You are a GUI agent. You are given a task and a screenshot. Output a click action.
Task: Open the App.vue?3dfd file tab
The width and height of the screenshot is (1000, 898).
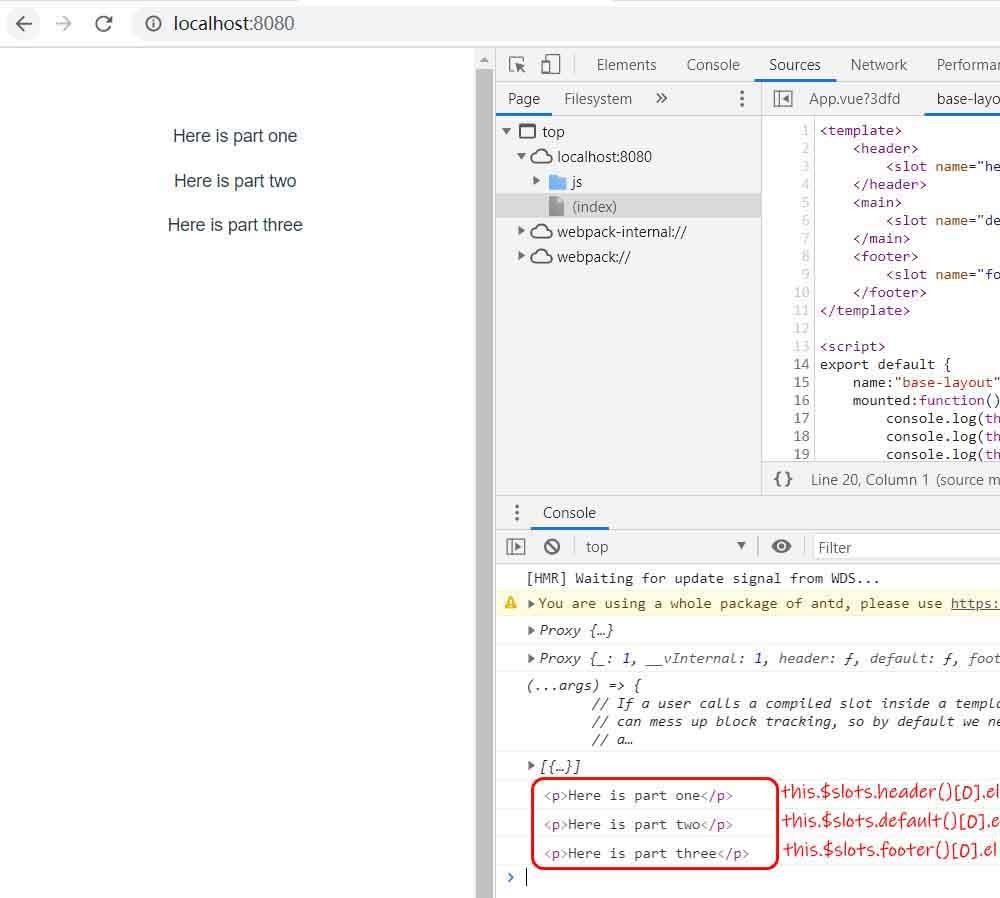tap(854, 98)
